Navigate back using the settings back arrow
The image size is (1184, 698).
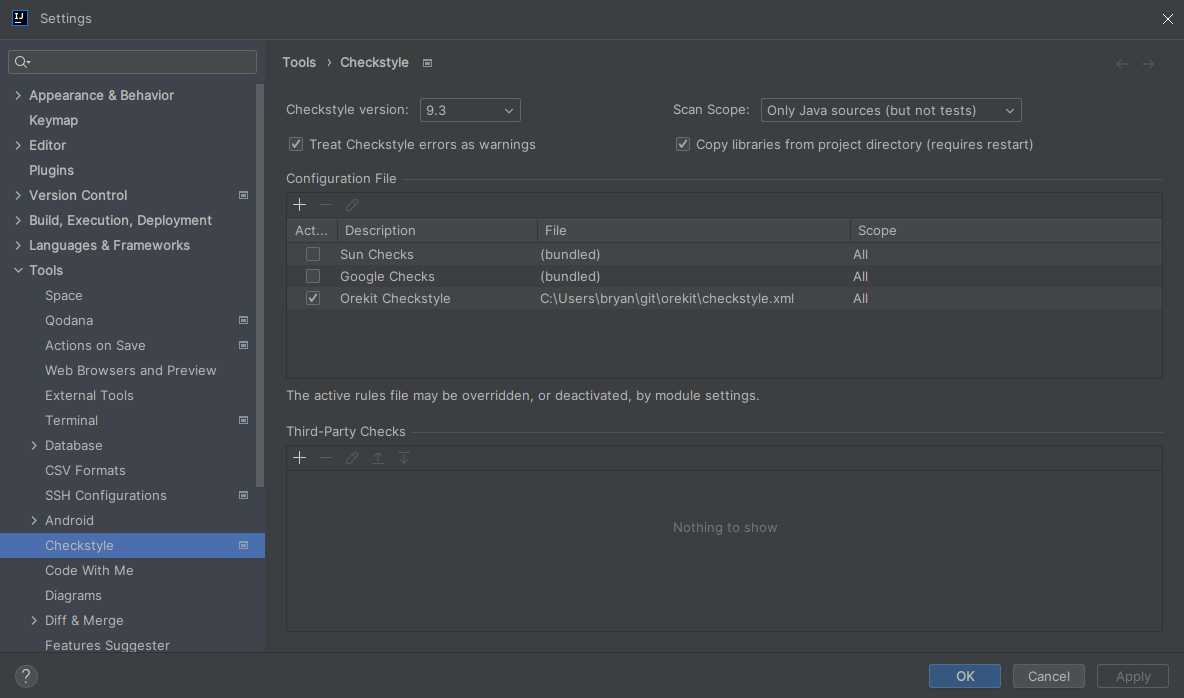point(1121,63)
